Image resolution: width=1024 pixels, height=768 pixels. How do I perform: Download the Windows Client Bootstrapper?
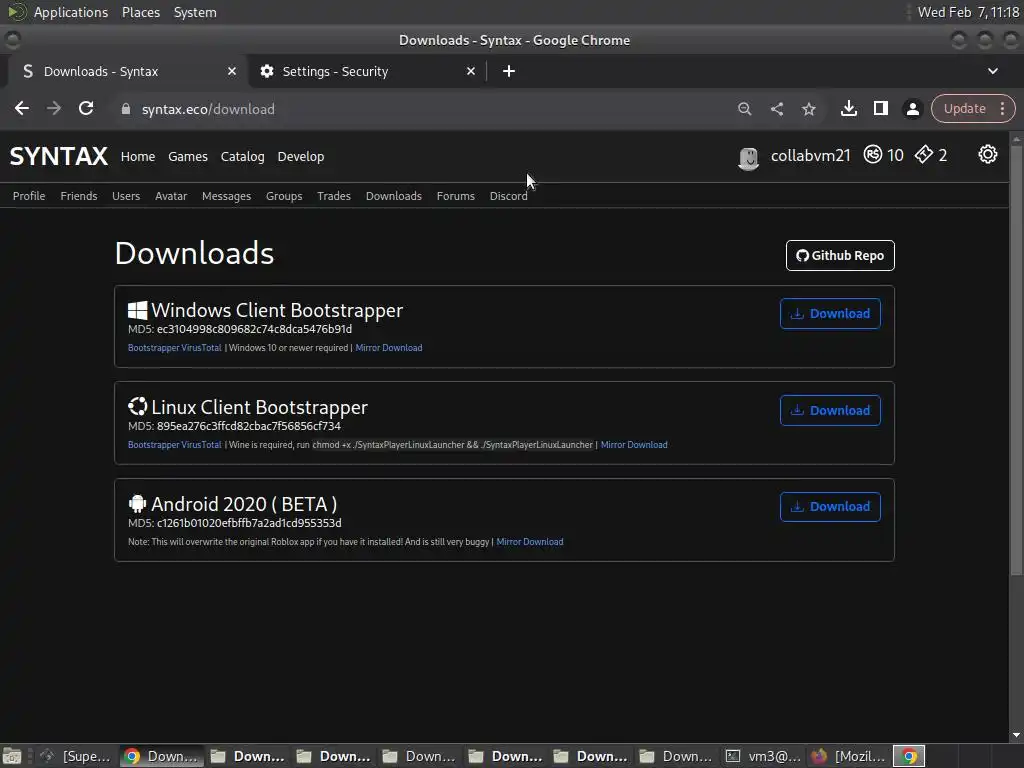pos(830,313)
